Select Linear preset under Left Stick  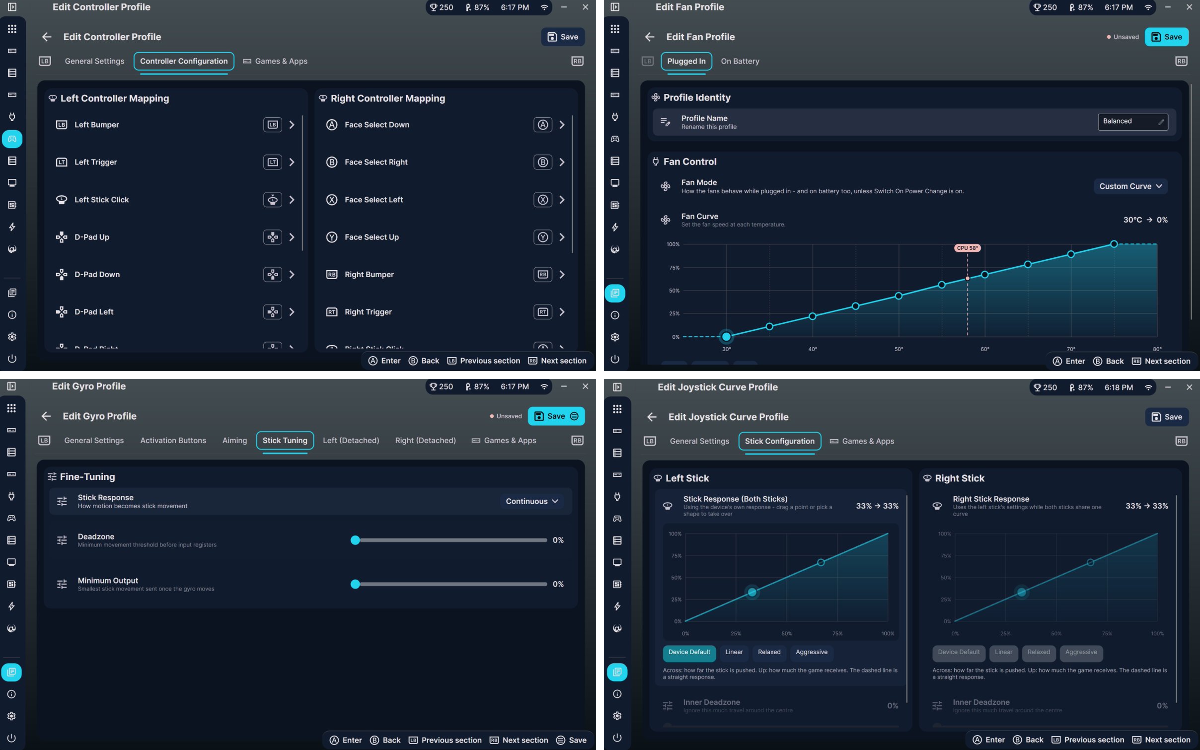pyautogui.click(x=734, y=652)
